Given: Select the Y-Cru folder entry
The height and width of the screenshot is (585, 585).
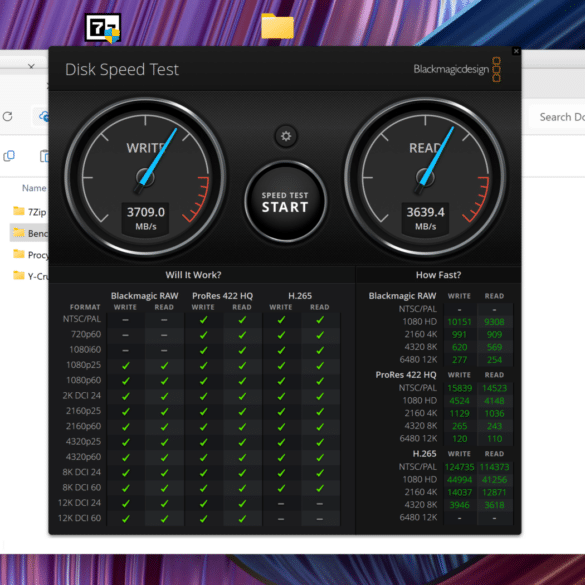Looking at the screenshot, I should coord(29,276).
